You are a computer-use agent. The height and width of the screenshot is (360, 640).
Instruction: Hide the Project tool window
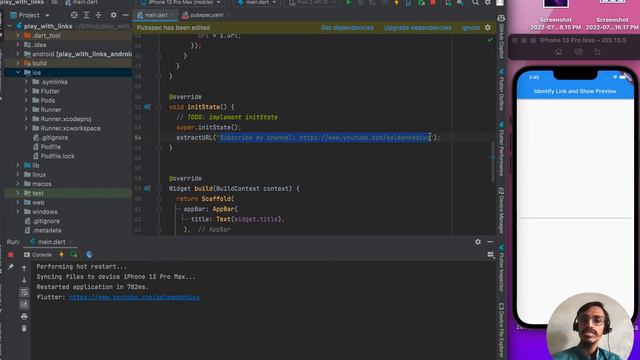tap(125, 15)
